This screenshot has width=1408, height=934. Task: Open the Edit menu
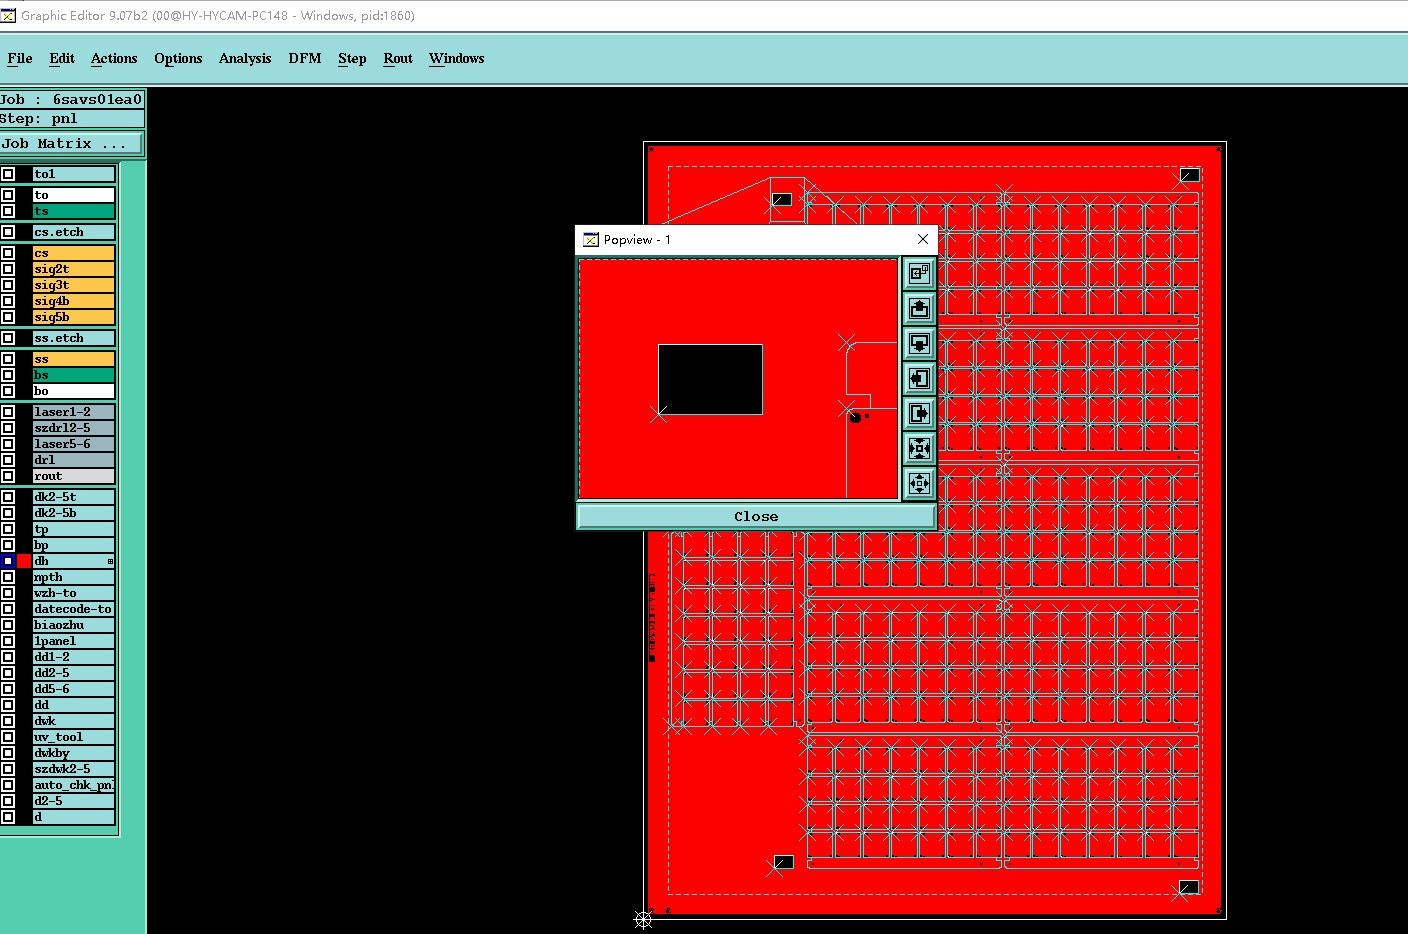[62, 58]
